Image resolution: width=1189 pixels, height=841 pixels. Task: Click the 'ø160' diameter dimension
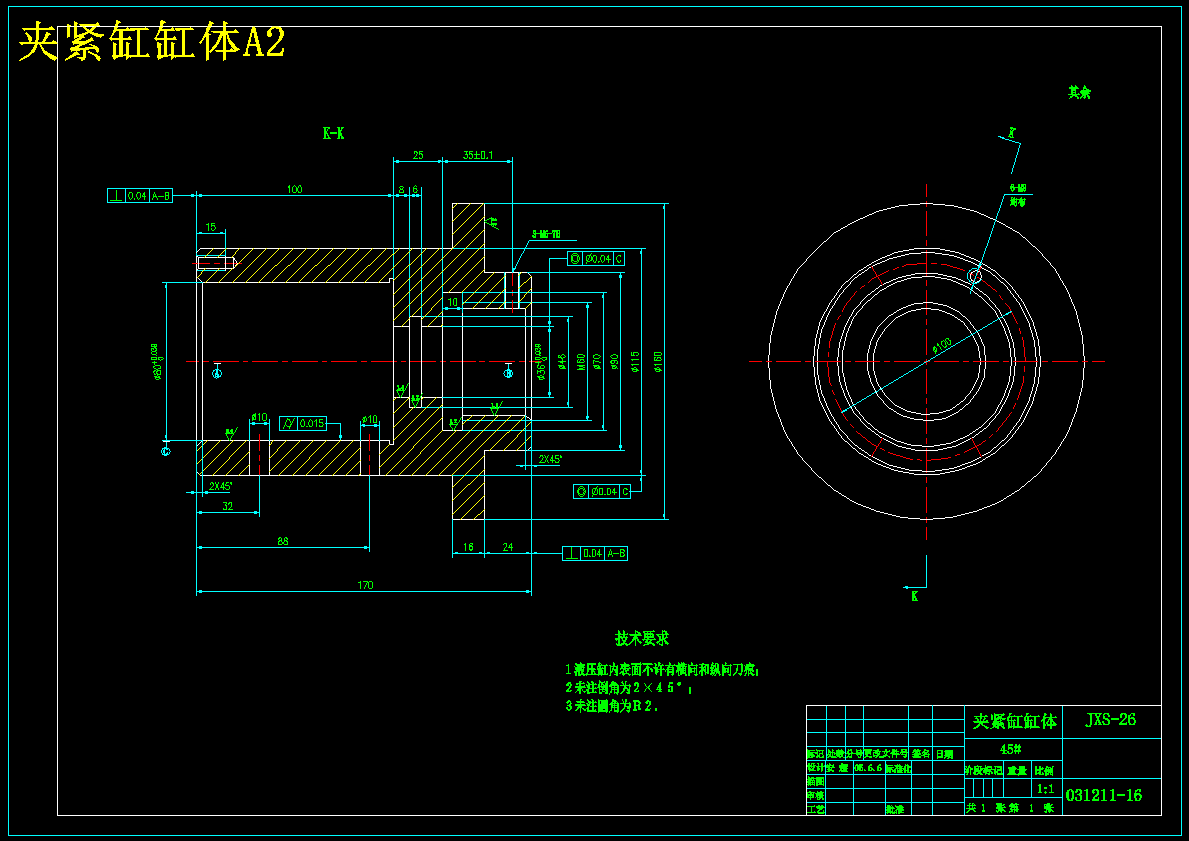[x=658, y=361]
